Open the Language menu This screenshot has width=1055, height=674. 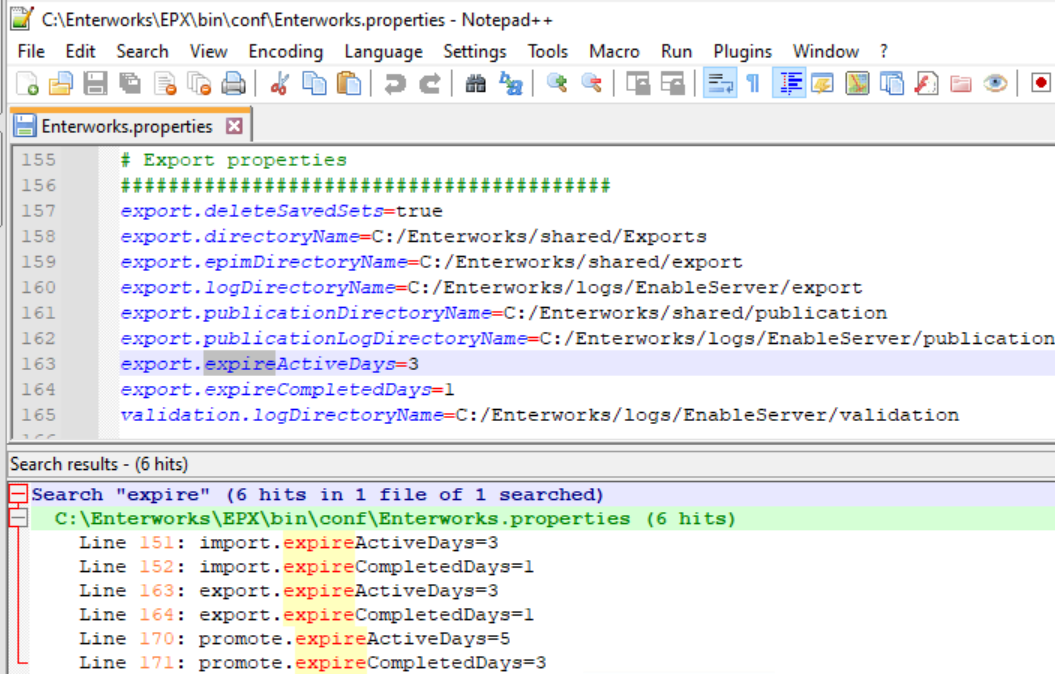[x=383, y=51]
